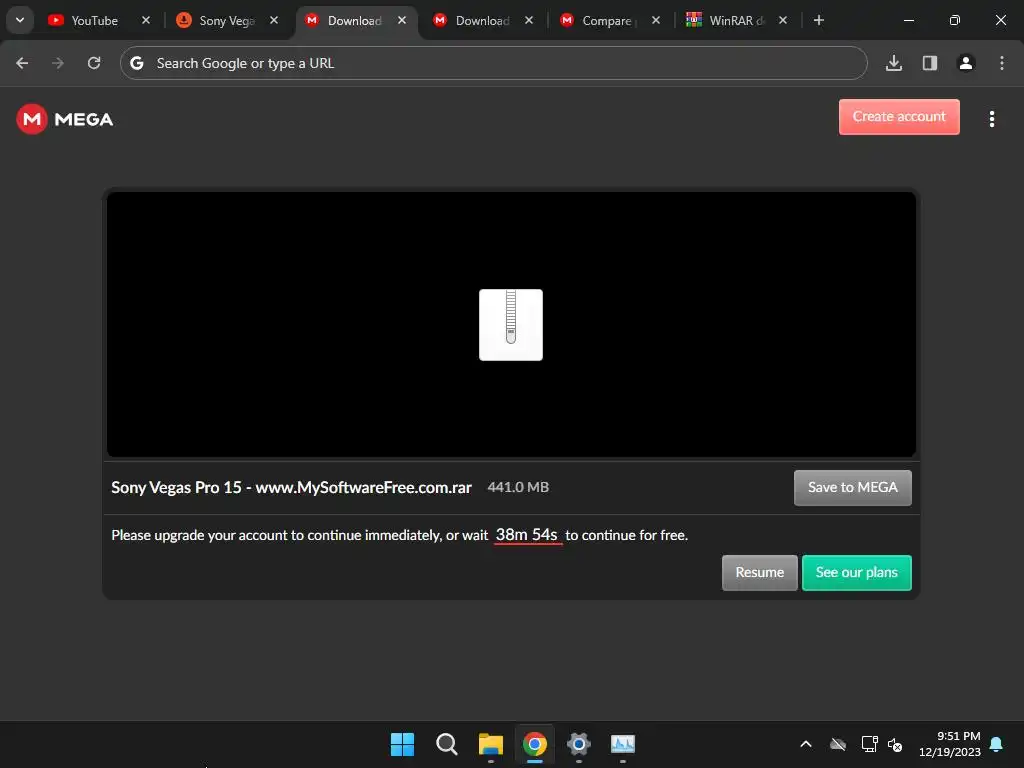
Task: Open File Explorer from taskbar
Action: [490, 744]
